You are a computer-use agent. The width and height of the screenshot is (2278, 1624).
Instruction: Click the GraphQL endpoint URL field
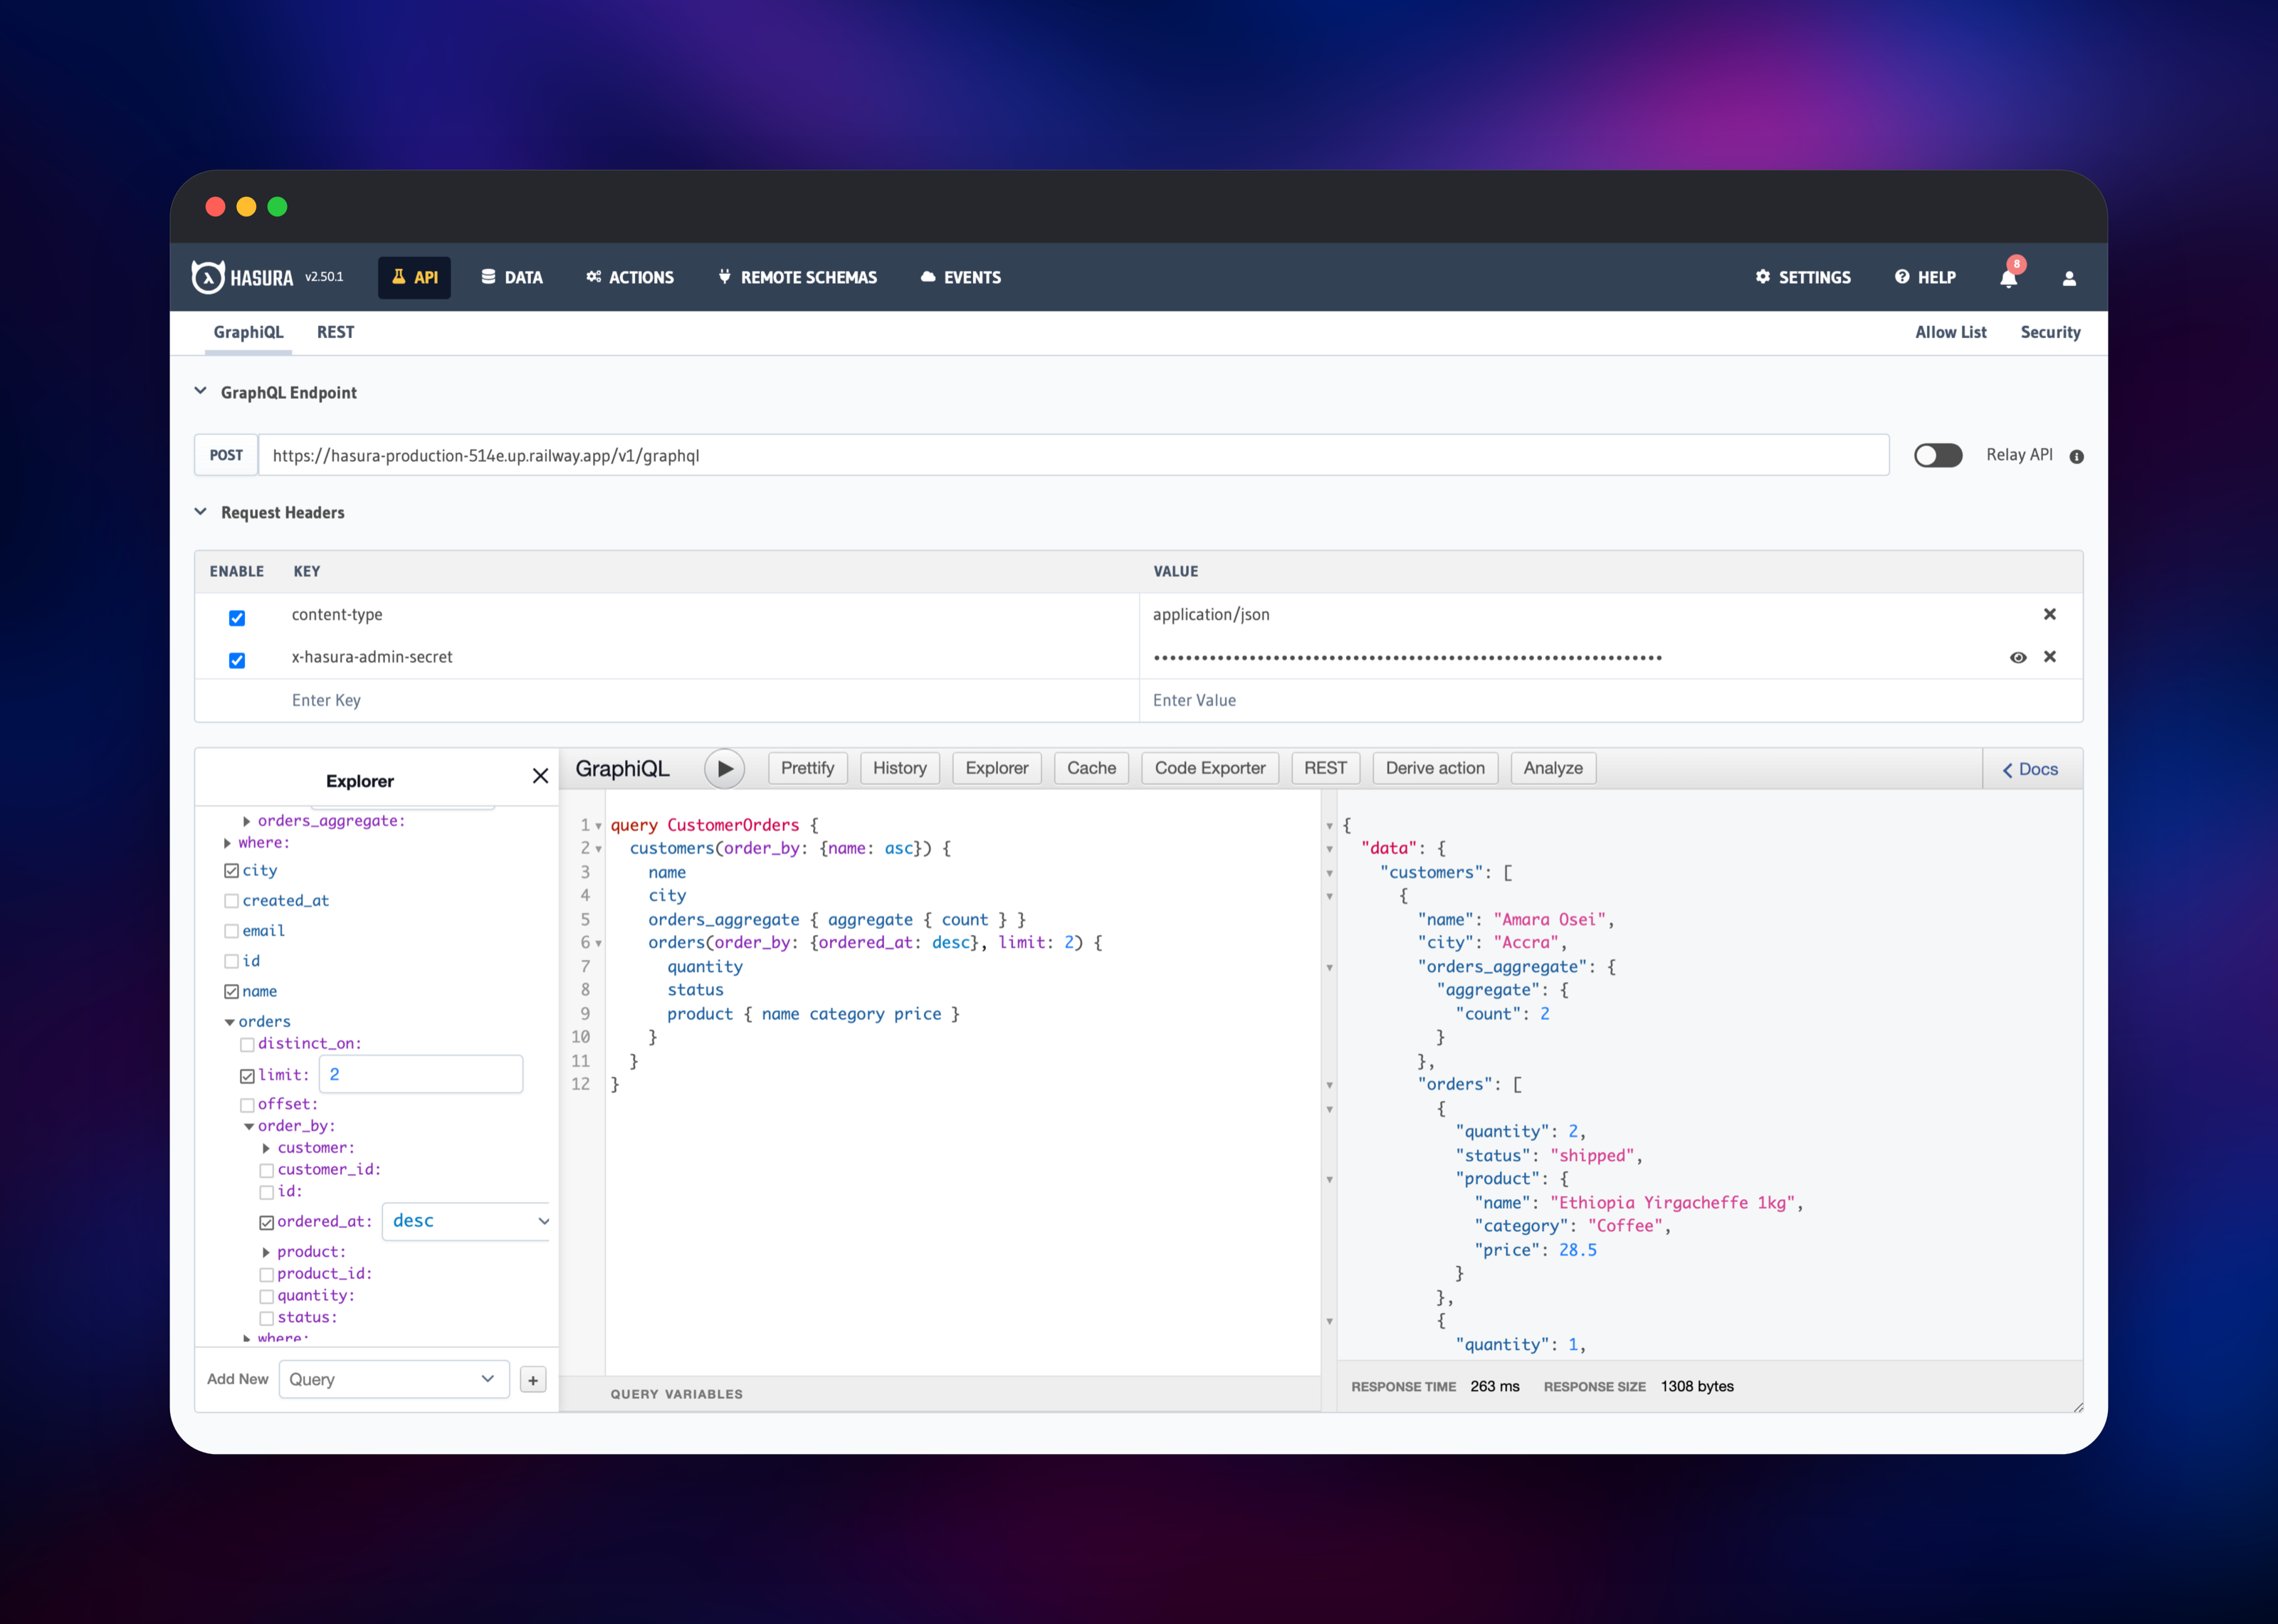(1074, 455)
